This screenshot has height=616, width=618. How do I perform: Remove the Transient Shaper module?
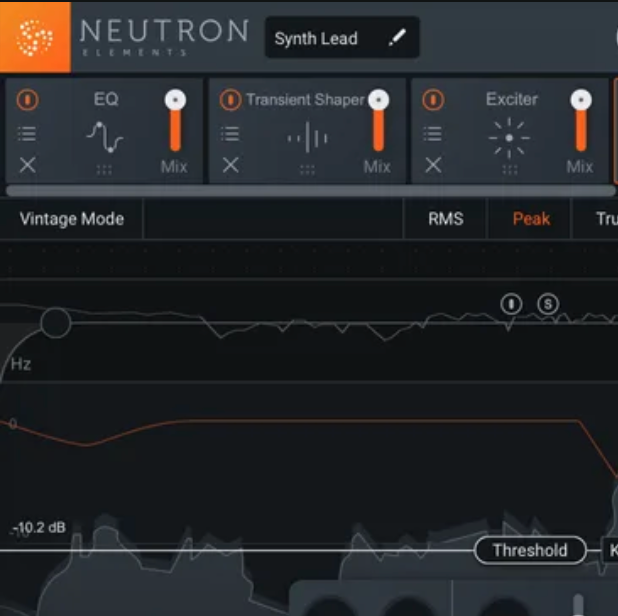[231, 165]
